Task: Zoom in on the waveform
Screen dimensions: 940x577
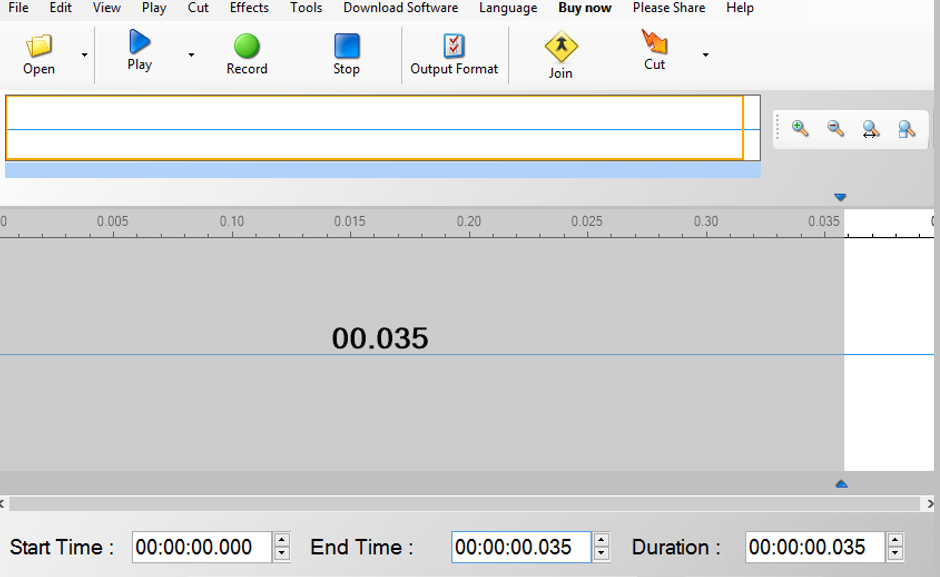Action: 800,128
